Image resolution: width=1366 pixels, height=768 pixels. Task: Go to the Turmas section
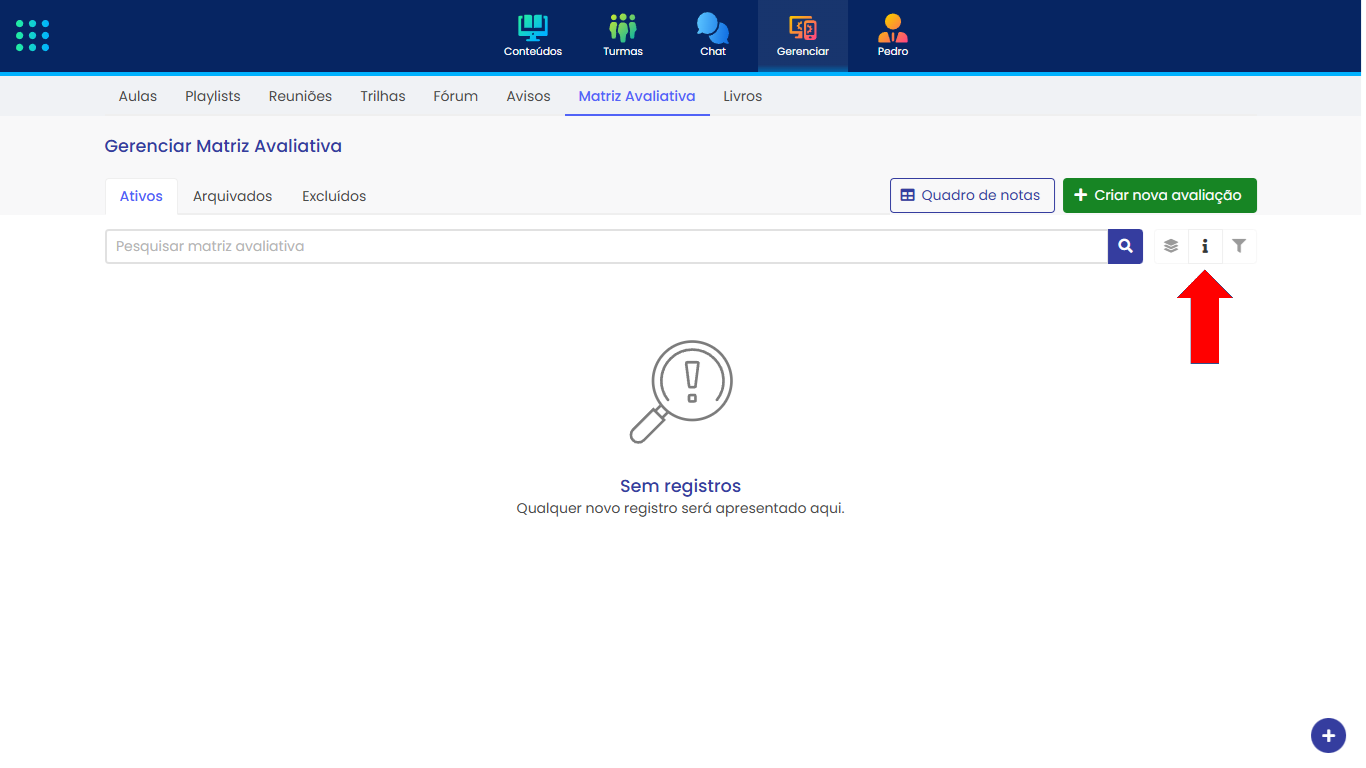[623, 36]
